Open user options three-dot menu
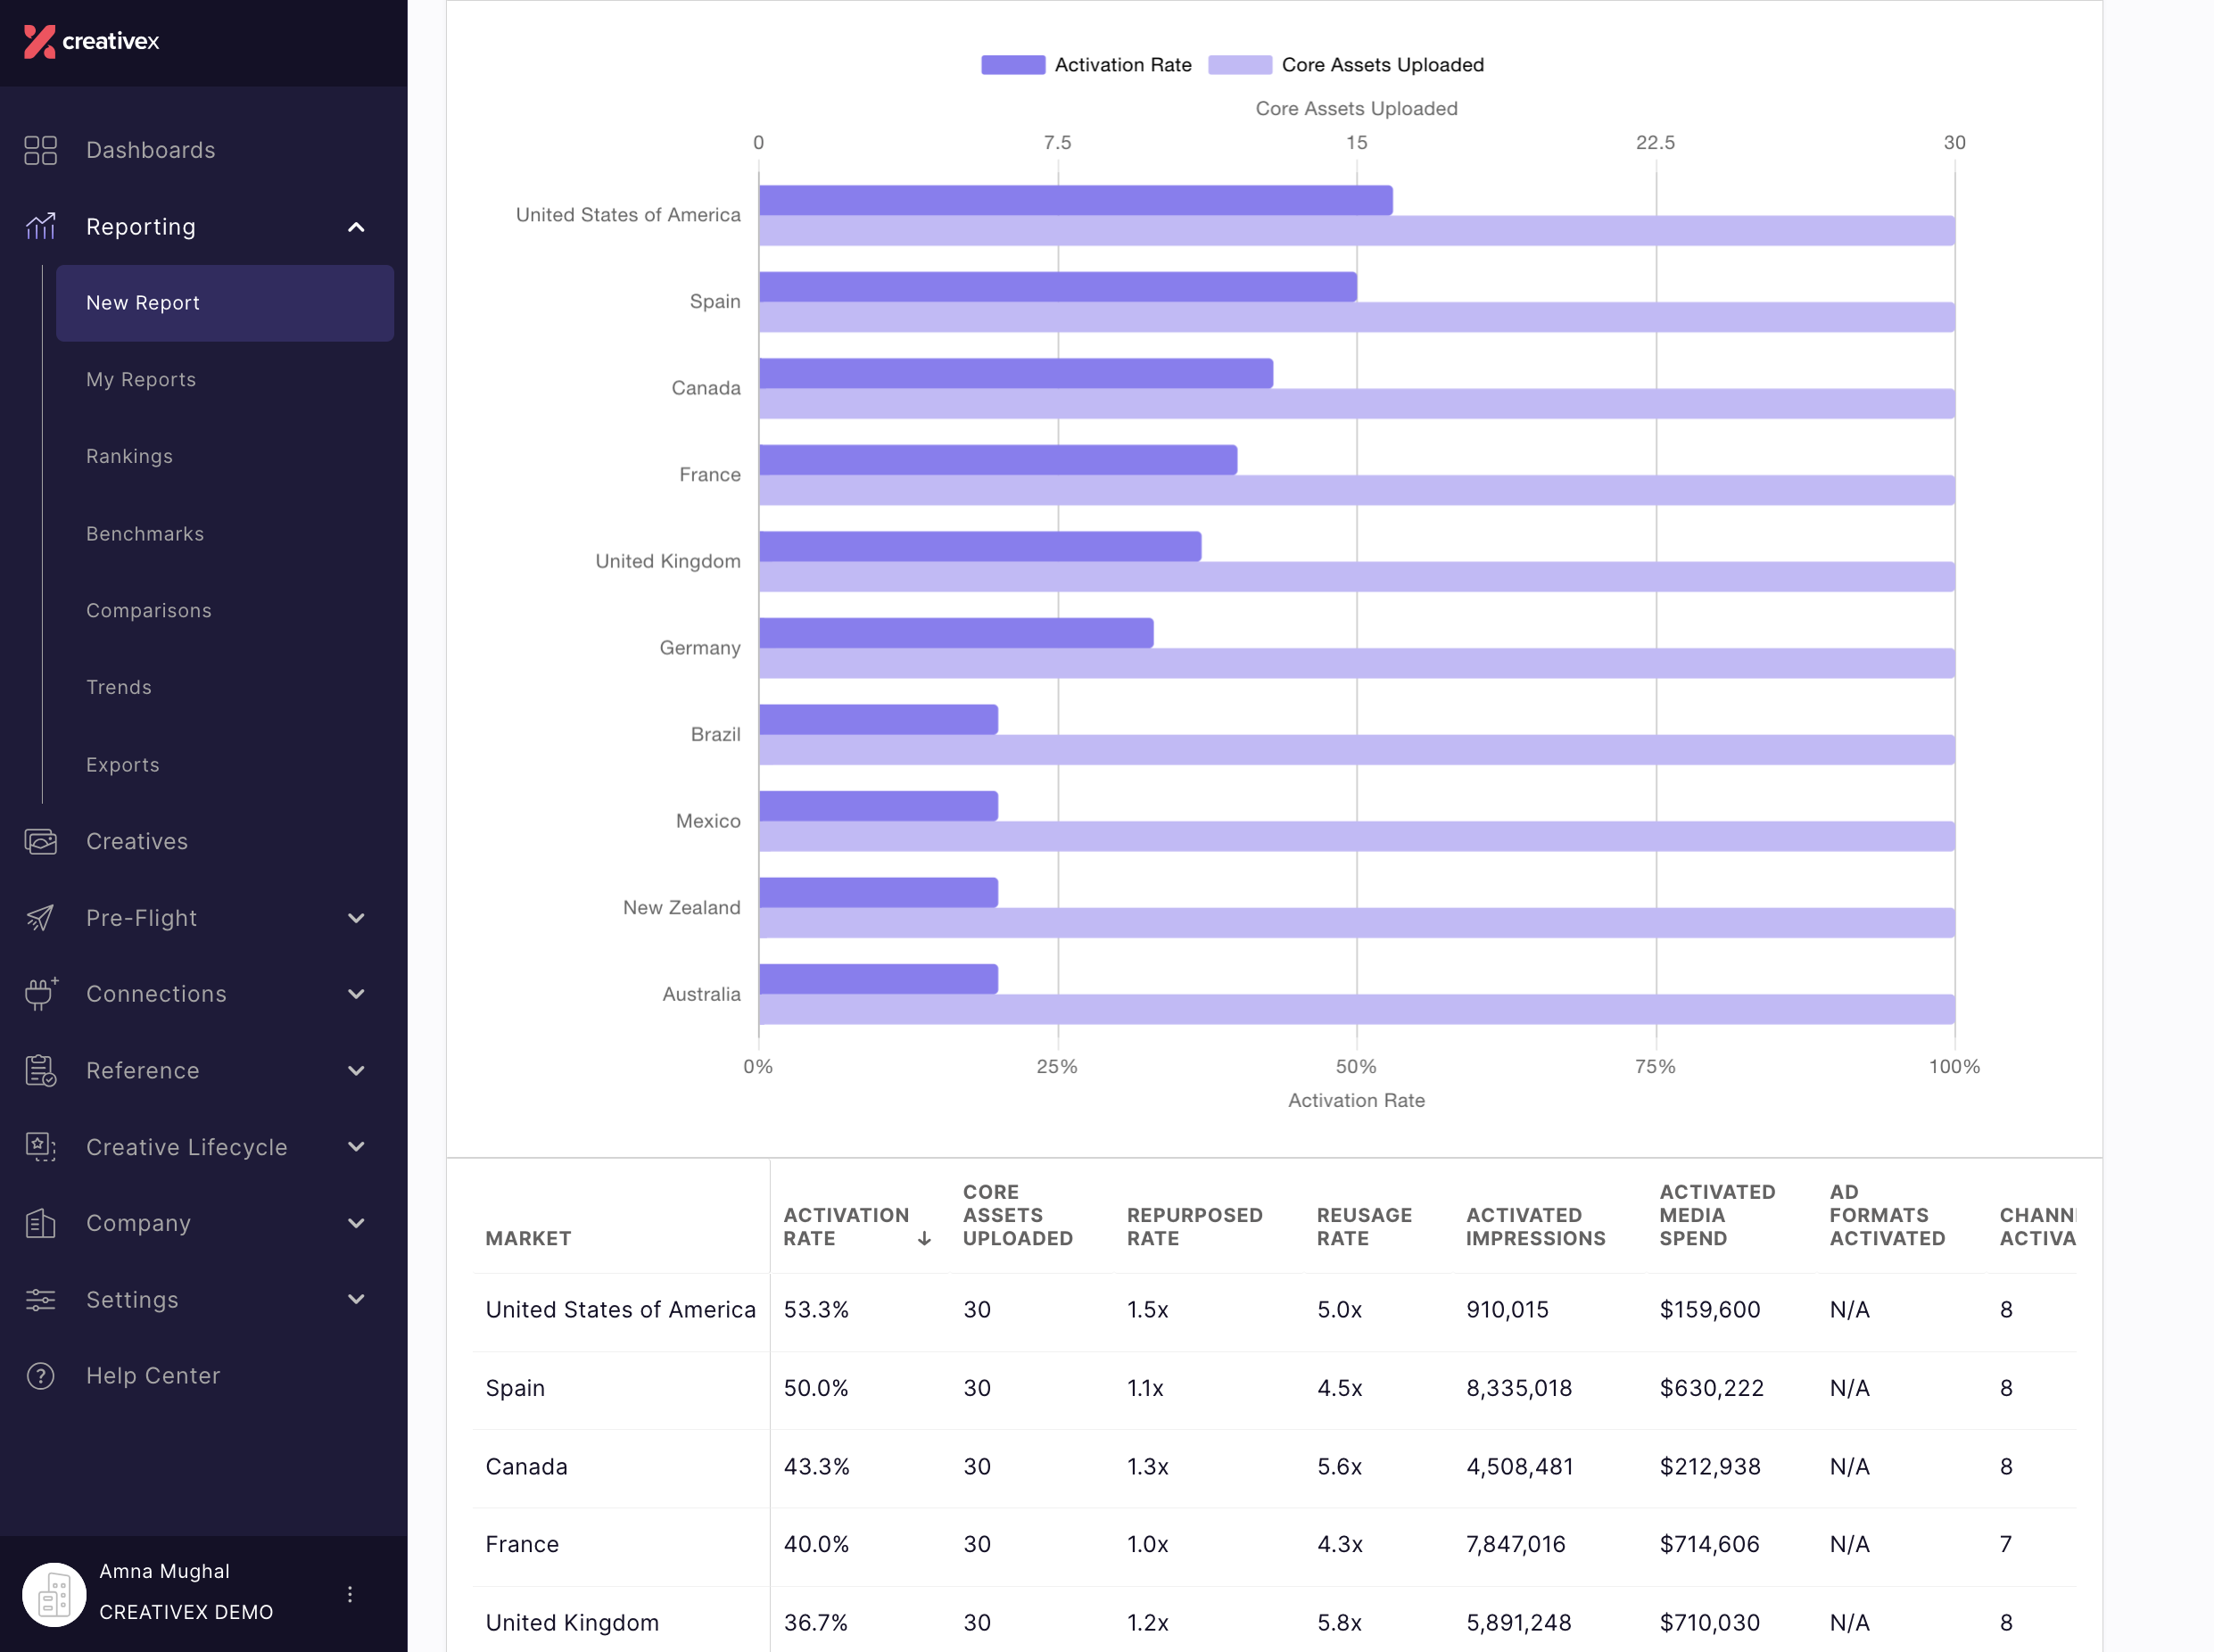Screen dimensions: 2214x1652 [350, 1594]
